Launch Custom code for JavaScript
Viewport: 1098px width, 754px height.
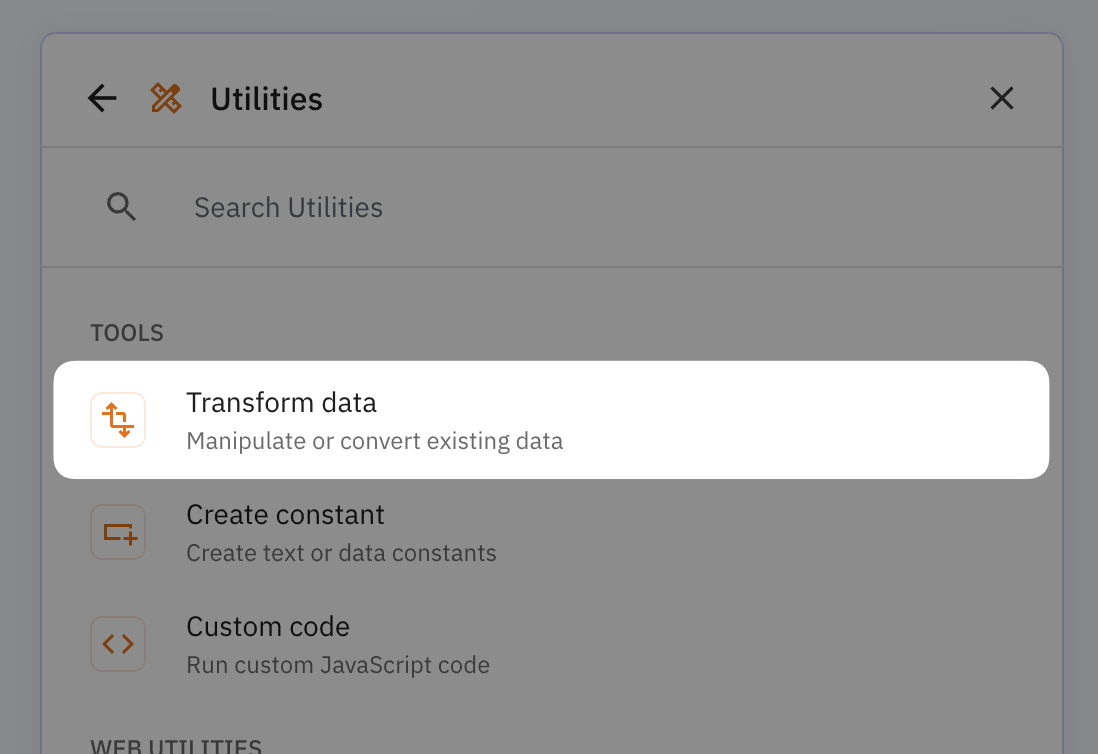(267, 626)
